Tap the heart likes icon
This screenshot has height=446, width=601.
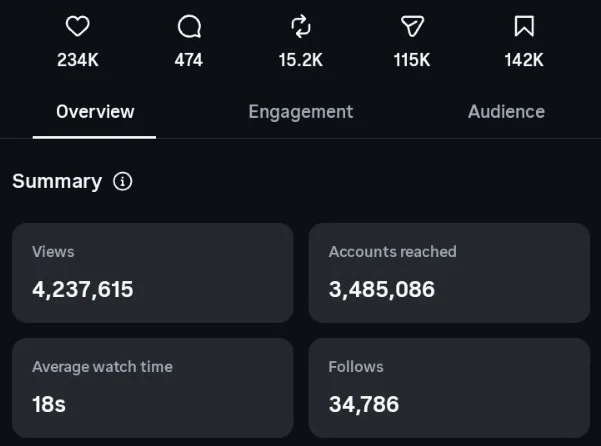[x=77, y=26]
